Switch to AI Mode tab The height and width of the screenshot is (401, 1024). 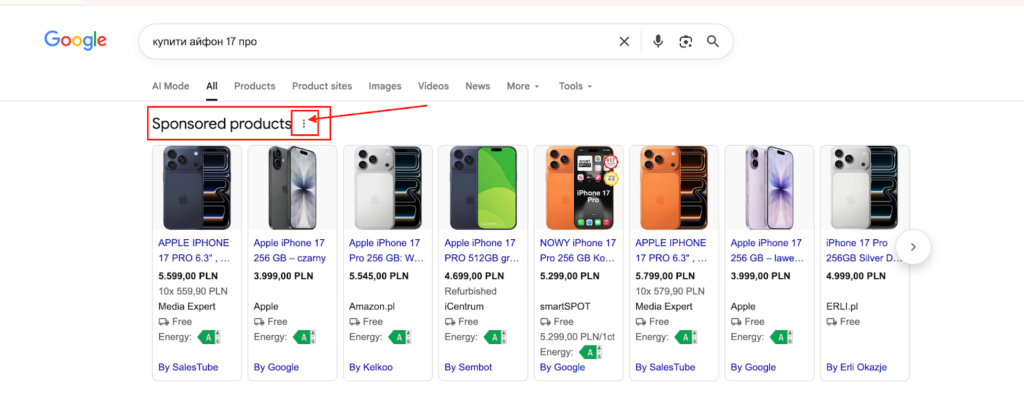pyautogui.click(x=170, y=86)
